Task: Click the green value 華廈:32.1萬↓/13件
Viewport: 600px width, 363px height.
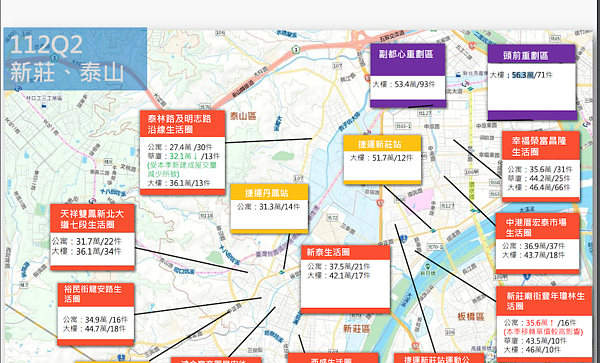Action: click(x=183, y=156)
